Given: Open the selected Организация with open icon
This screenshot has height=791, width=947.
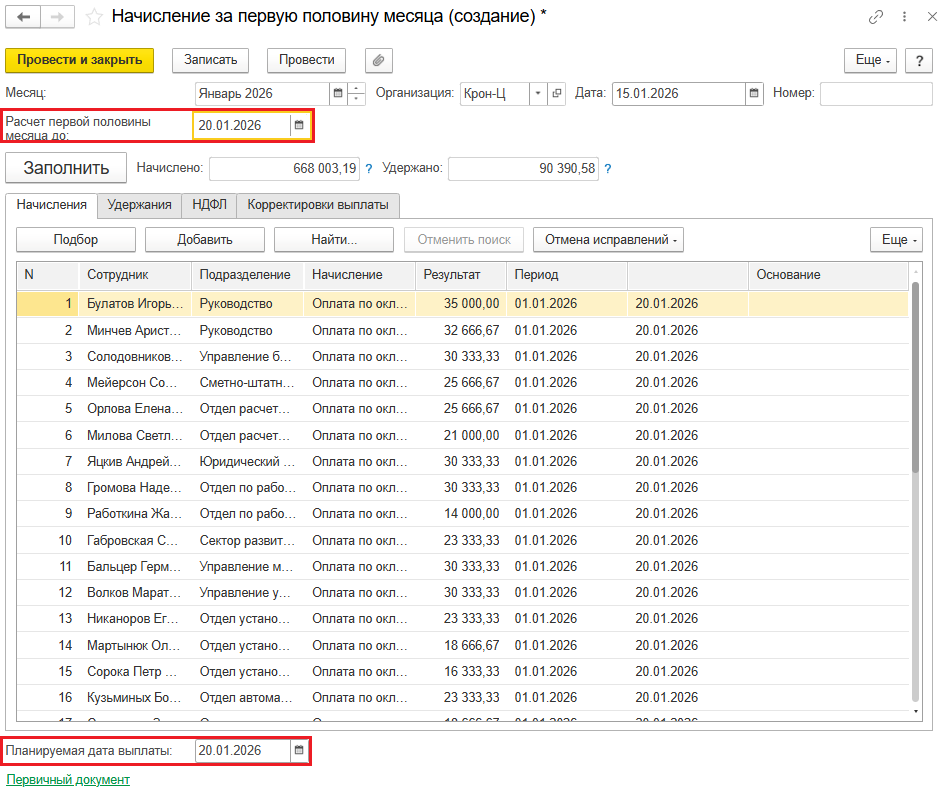Looking at the screenshot, I should point(557,93).
